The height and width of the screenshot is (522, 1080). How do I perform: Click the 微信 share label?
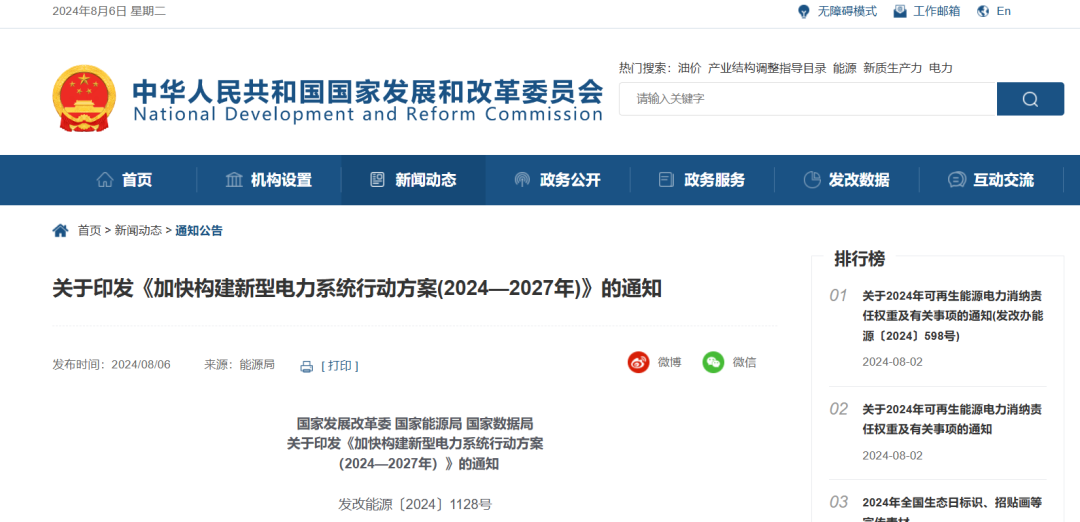coord(745,362)
